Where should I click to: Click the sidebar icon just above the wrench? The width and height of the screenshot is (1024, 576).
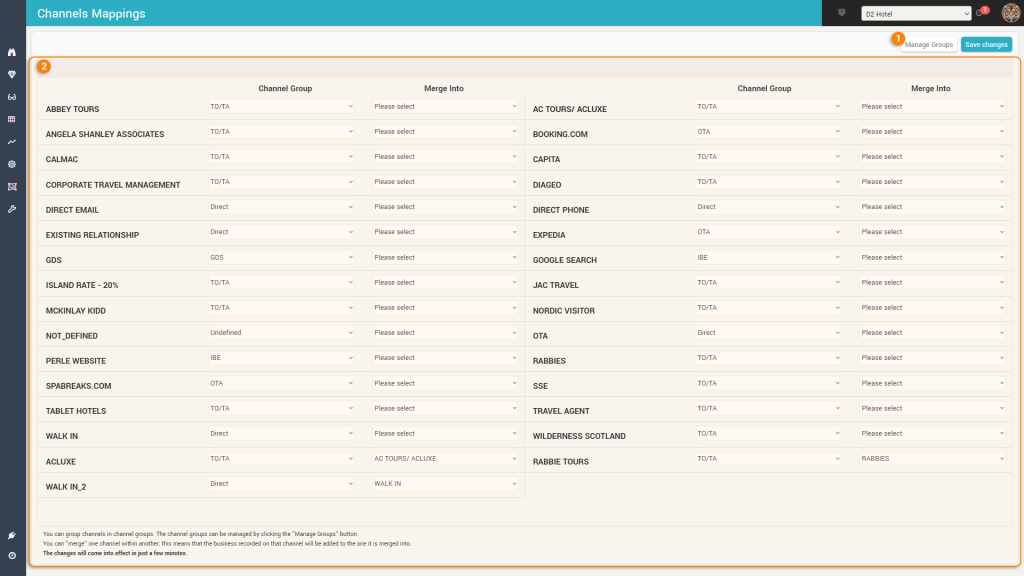[12, 187]
